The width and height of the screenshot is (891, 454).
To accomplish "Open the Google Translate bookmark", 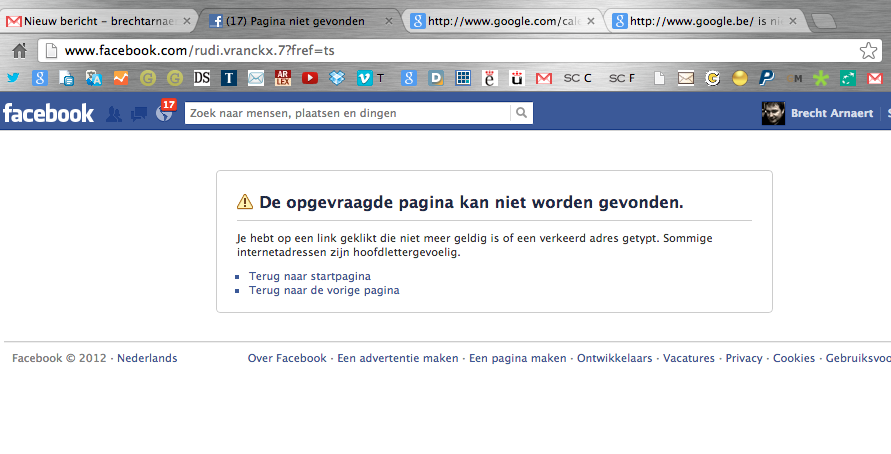I will (94, 78).
